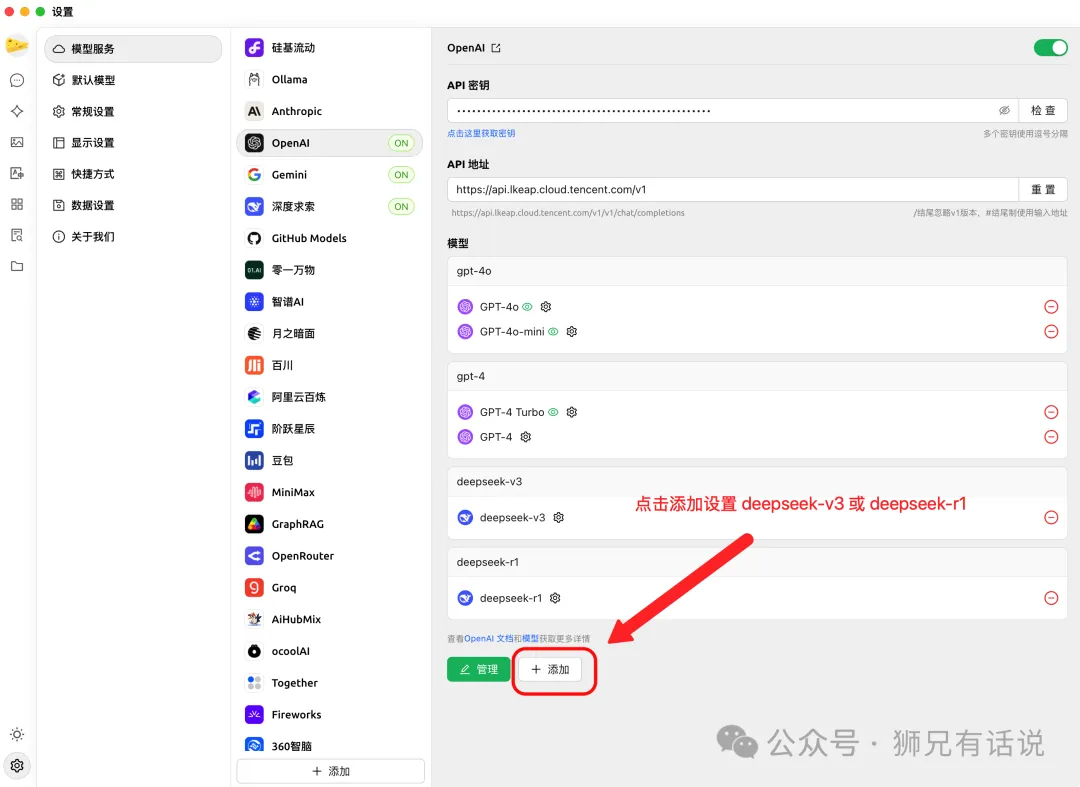Screen dimensions: 1080x787
Task: Select the OpenRouter provider
Action: (329, 556)
